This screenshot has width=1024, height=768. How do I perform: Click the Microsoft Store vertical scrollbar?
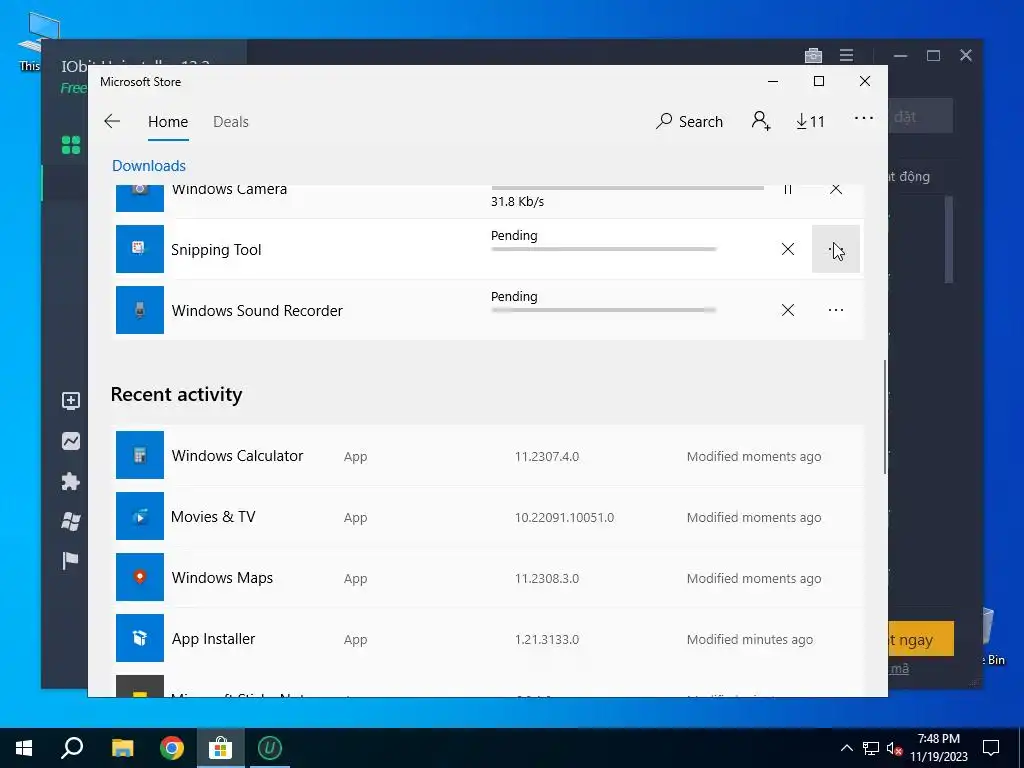click(885, 417)
